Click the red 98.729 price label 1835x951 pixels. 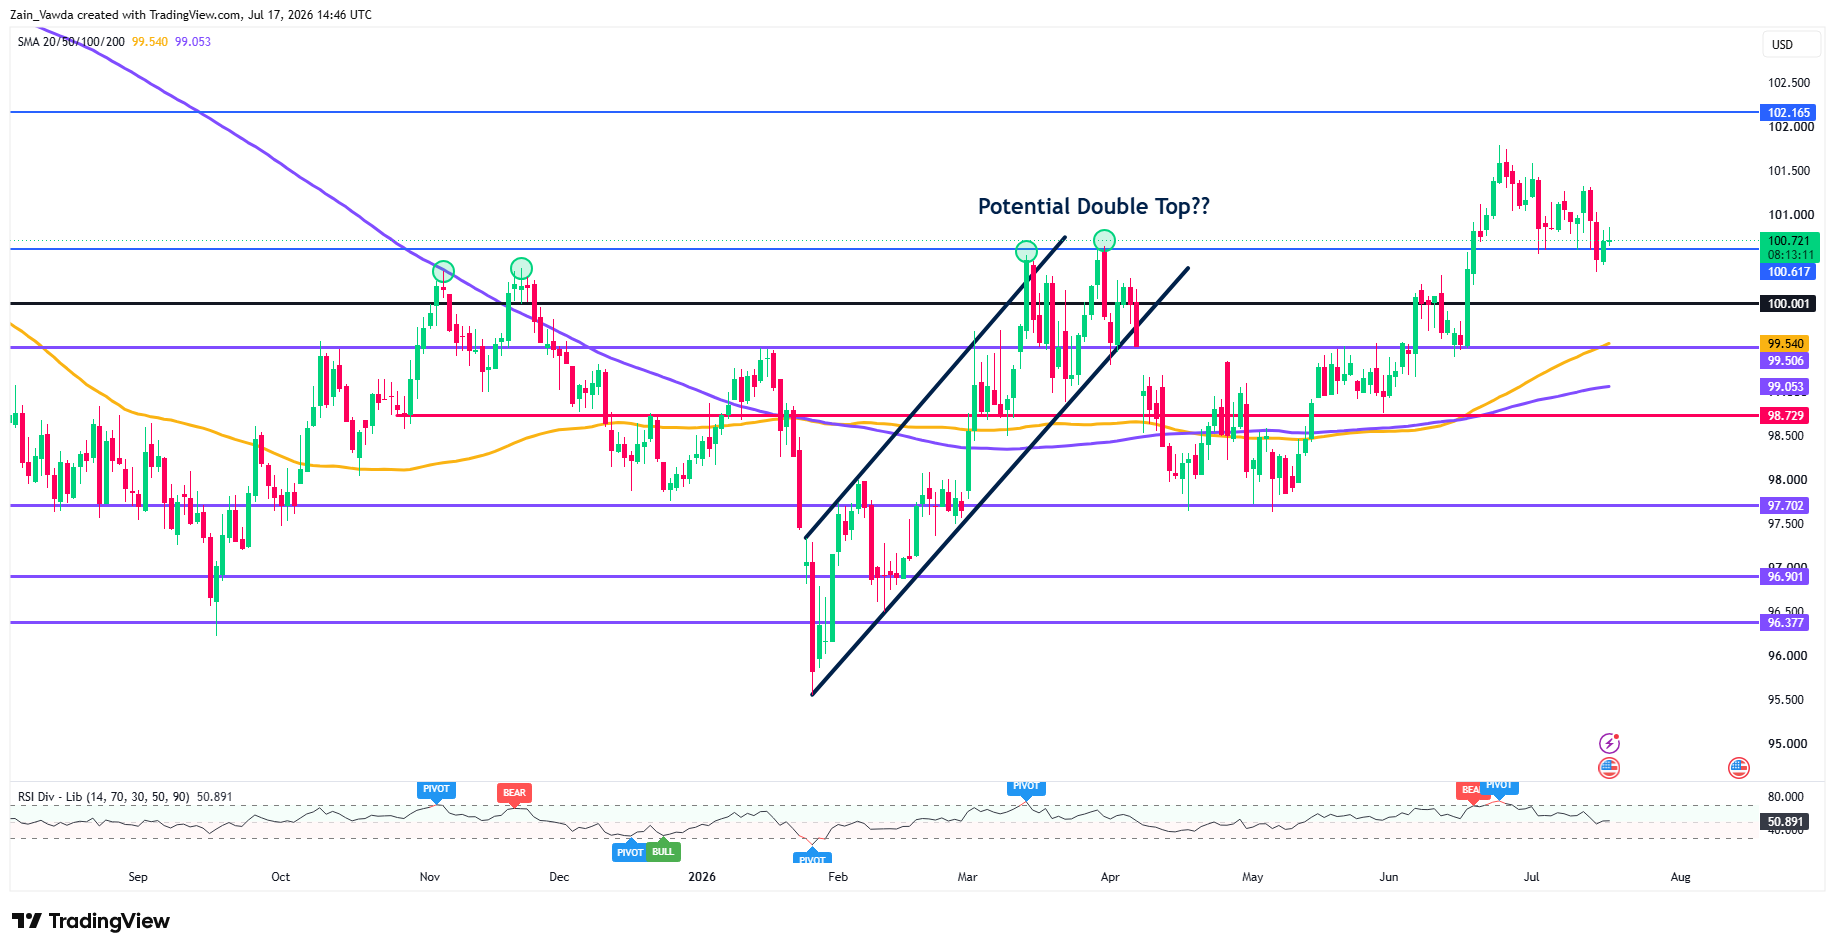(1785, 416)
